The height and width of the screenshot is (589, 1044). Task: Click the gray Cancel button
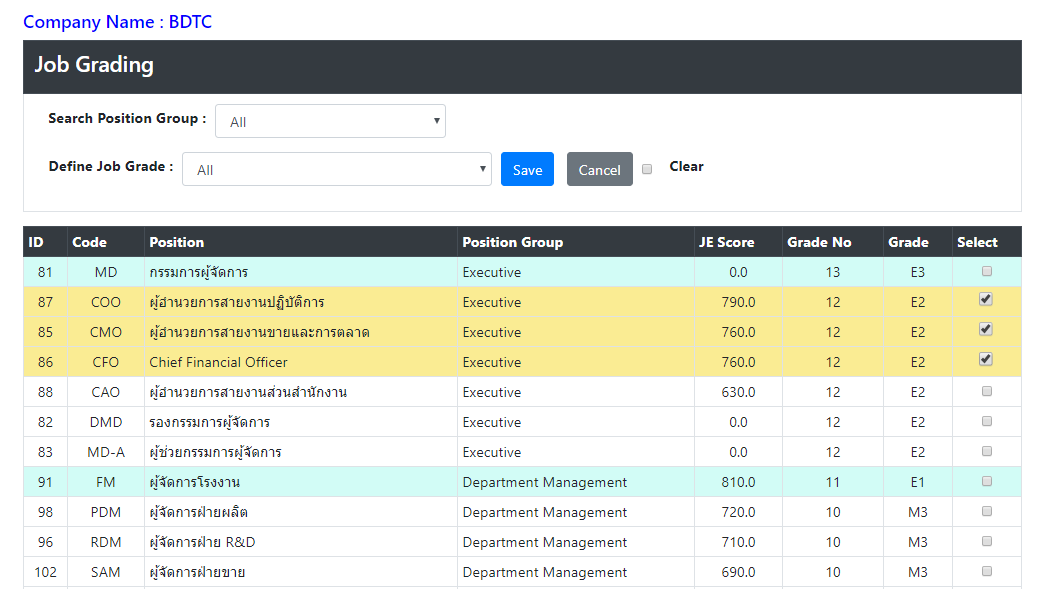coord(599,169)
